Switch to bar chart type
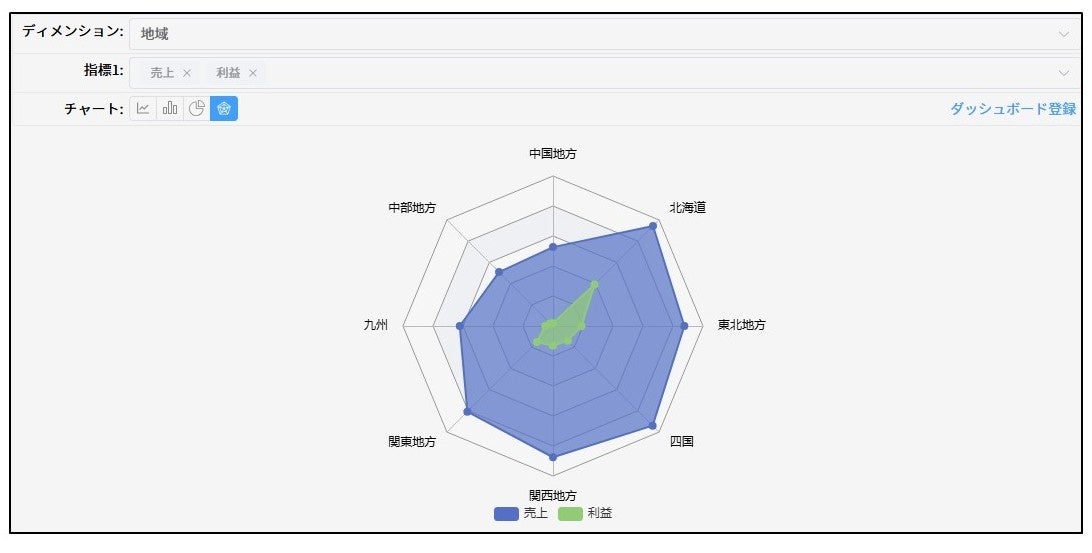The width and height of the screenshot is (1092, 553). 170,109
